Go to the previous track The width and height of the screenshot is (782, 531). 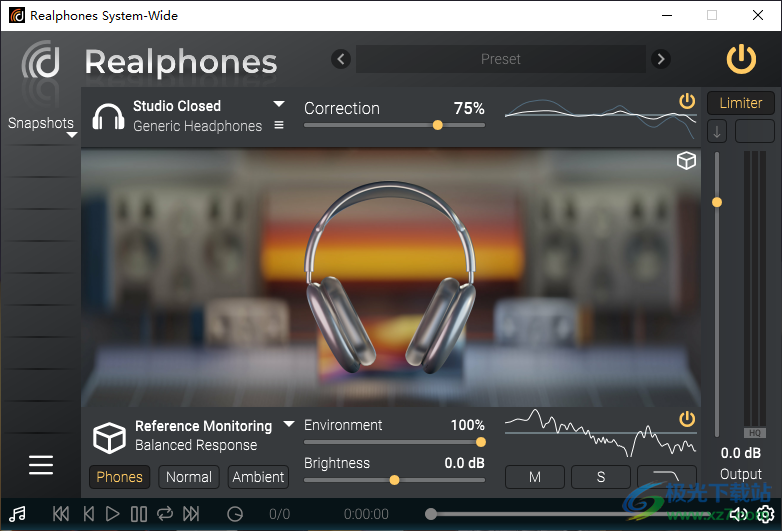[89, 514]
